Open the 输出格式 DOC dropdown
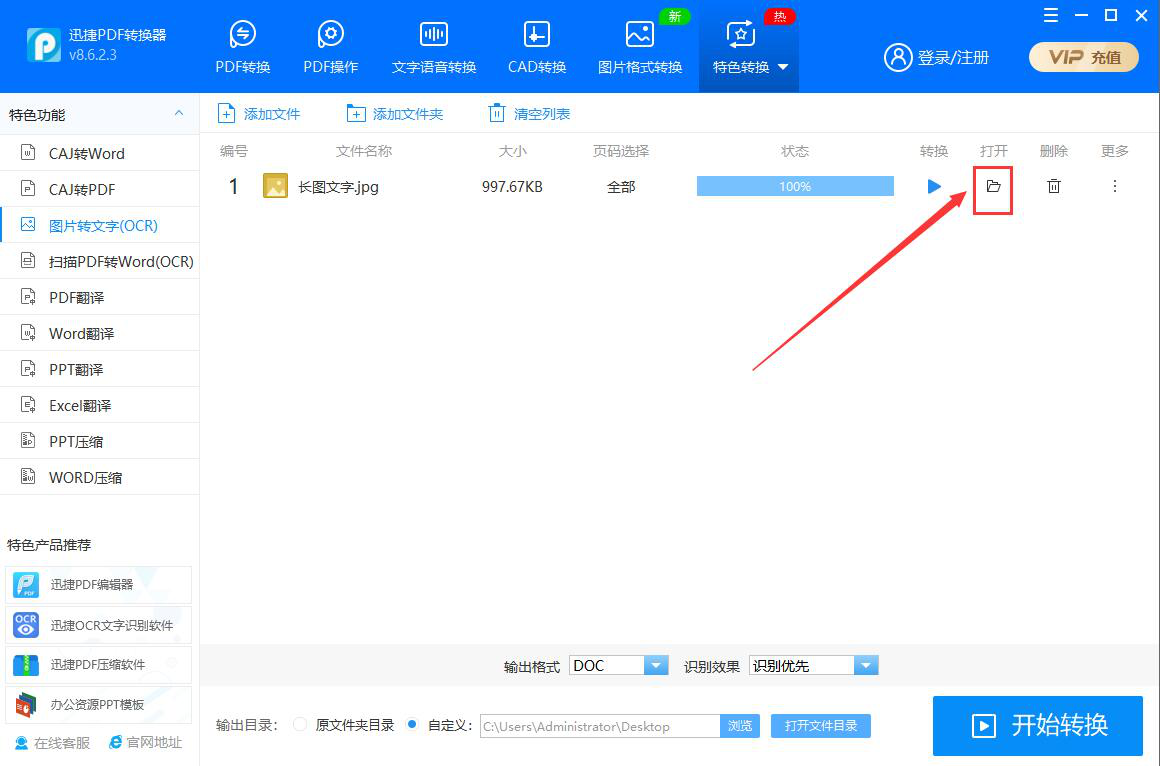 point(618,665)
